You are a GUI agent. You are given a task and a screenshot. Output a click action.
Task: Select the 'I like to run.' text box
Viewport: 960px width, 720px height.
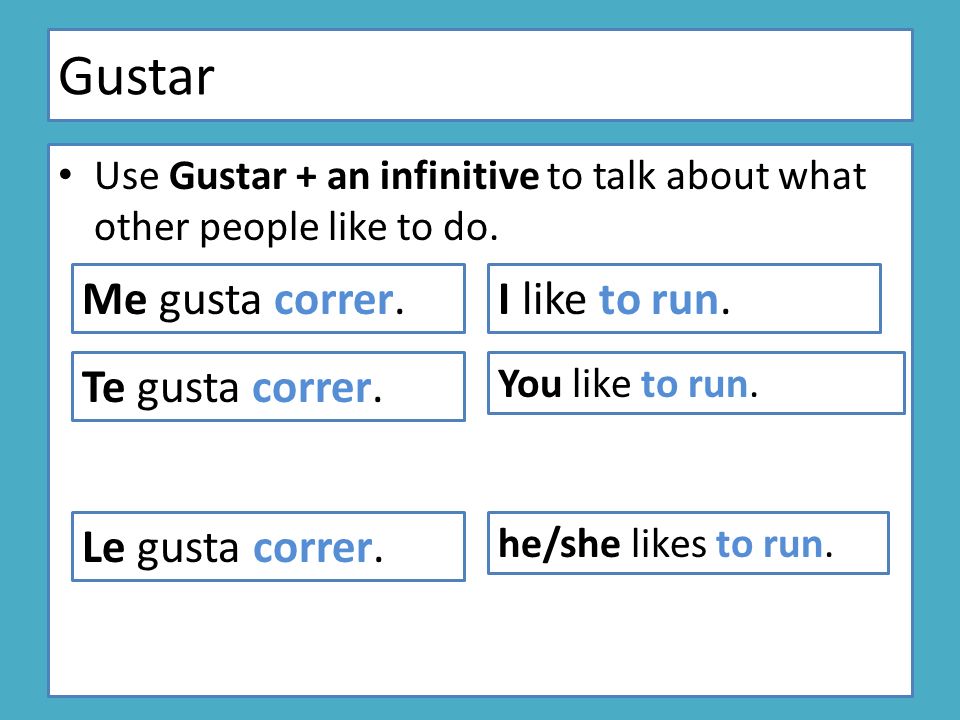pos(684,299)
